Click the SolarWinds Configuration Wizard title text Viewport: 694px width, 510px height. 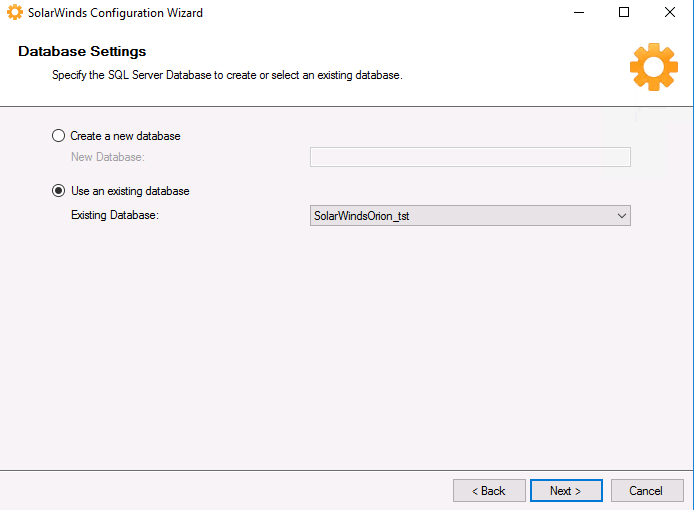click(x=115, y=13)
